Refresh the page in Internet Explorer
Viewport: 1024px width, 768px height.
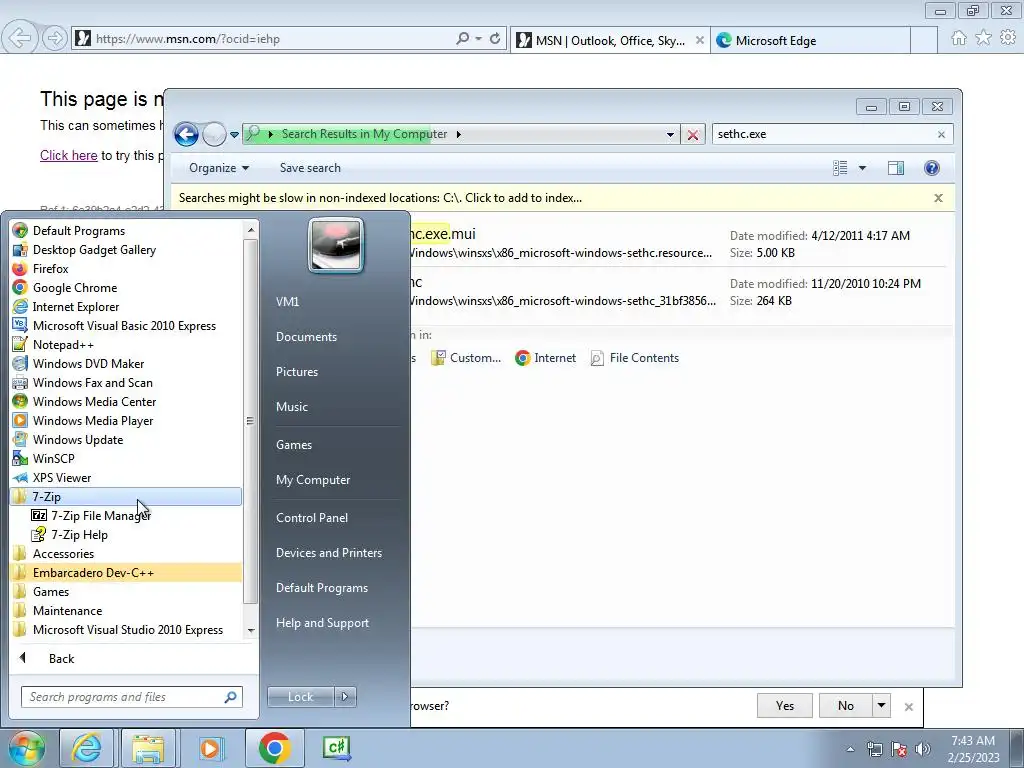coord(495,39)
